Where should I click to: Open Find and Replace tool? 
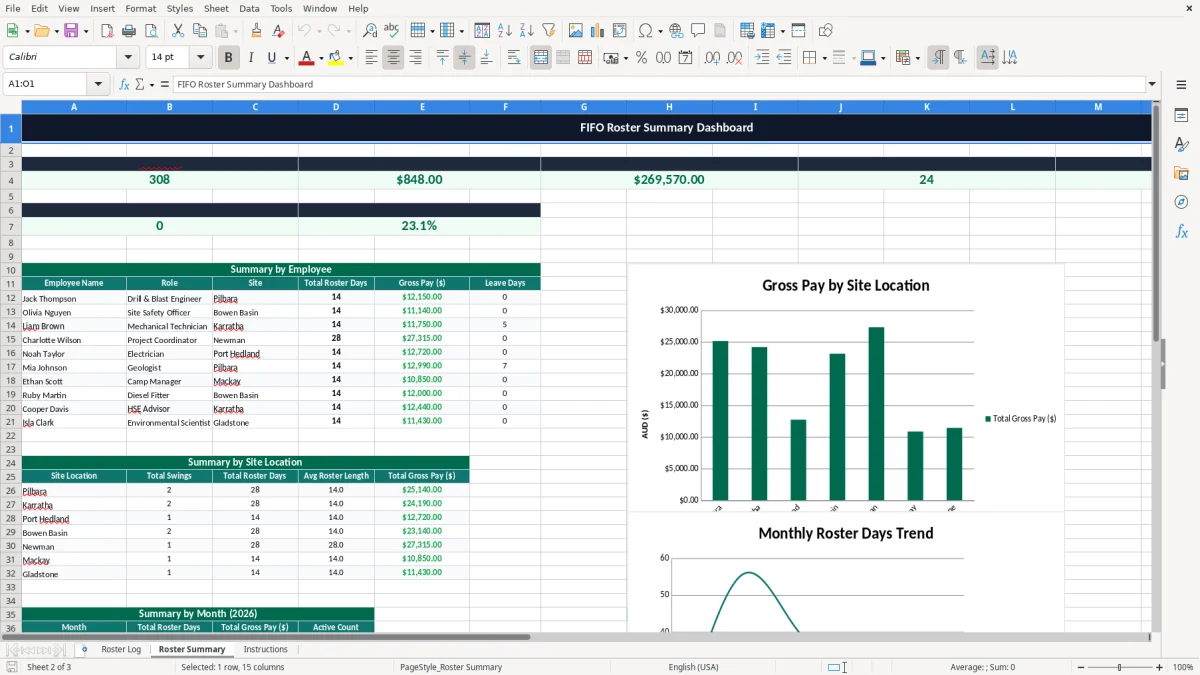[370, 31]
